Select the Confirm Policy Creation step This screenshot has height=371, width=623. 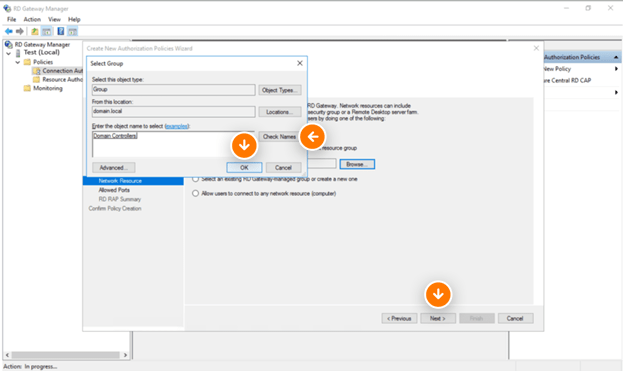[x=115, y=208]
